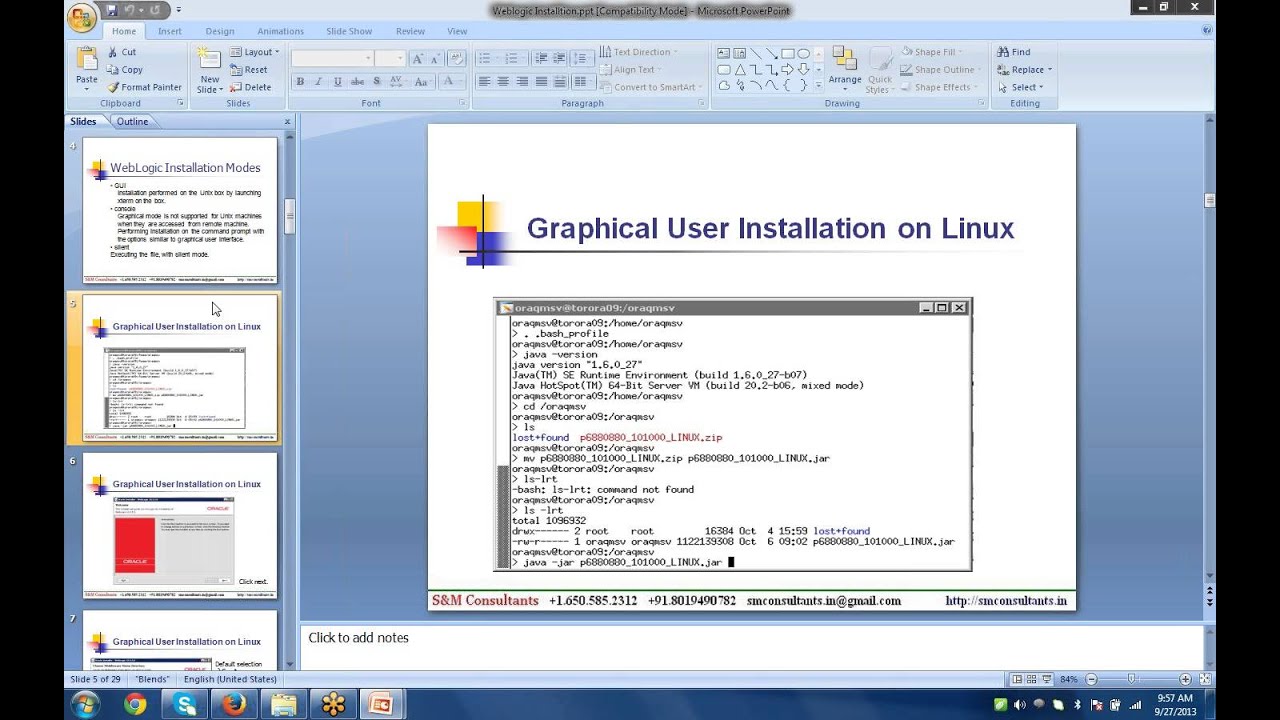Viewport: 1280px width, 720px height.
Task: Open the Design ribbon tab
Action: pyautogui.click(x=220, y=31)
